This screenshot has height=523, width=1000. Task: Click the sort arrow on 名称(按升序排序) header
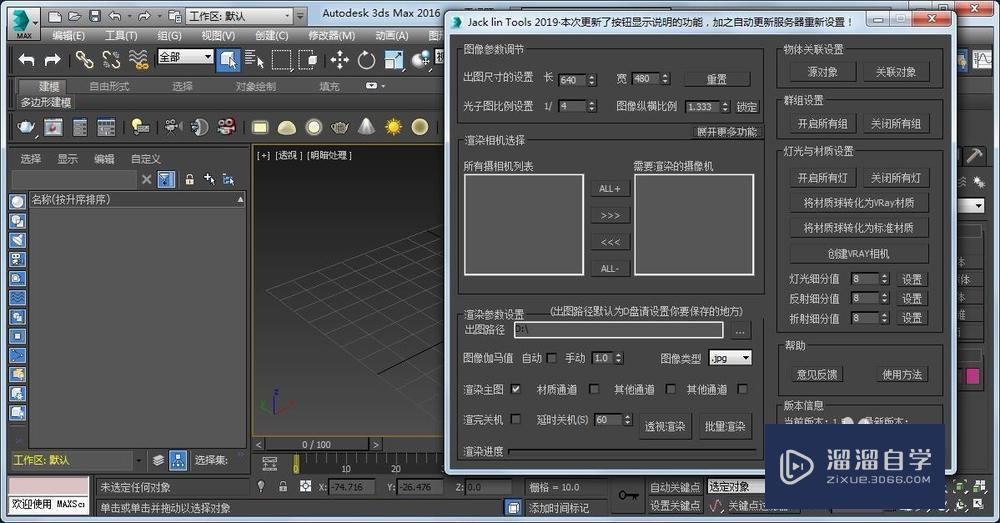240,200
